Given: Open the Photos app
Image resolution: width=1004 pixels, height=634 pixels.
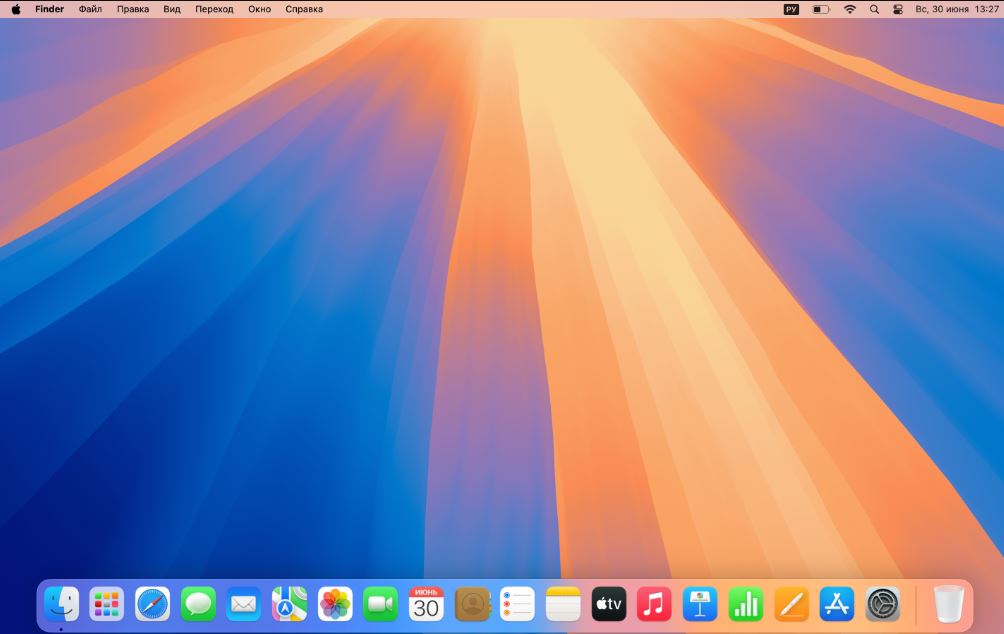Looking at the screenshot, I should coord(334,603).
